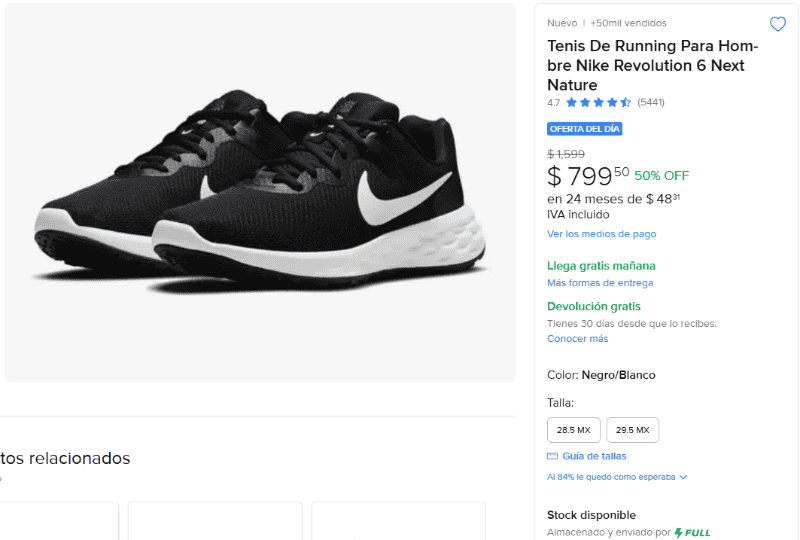Open the reviews count (5441)
The height and width of the screenshot is (540, 800).
(651, 102)
